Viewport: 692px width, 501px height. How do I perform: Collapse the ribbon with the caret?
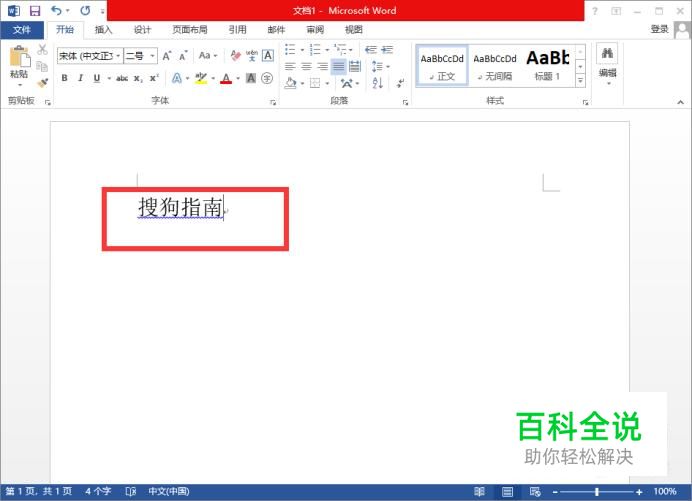tap(681, 102)
